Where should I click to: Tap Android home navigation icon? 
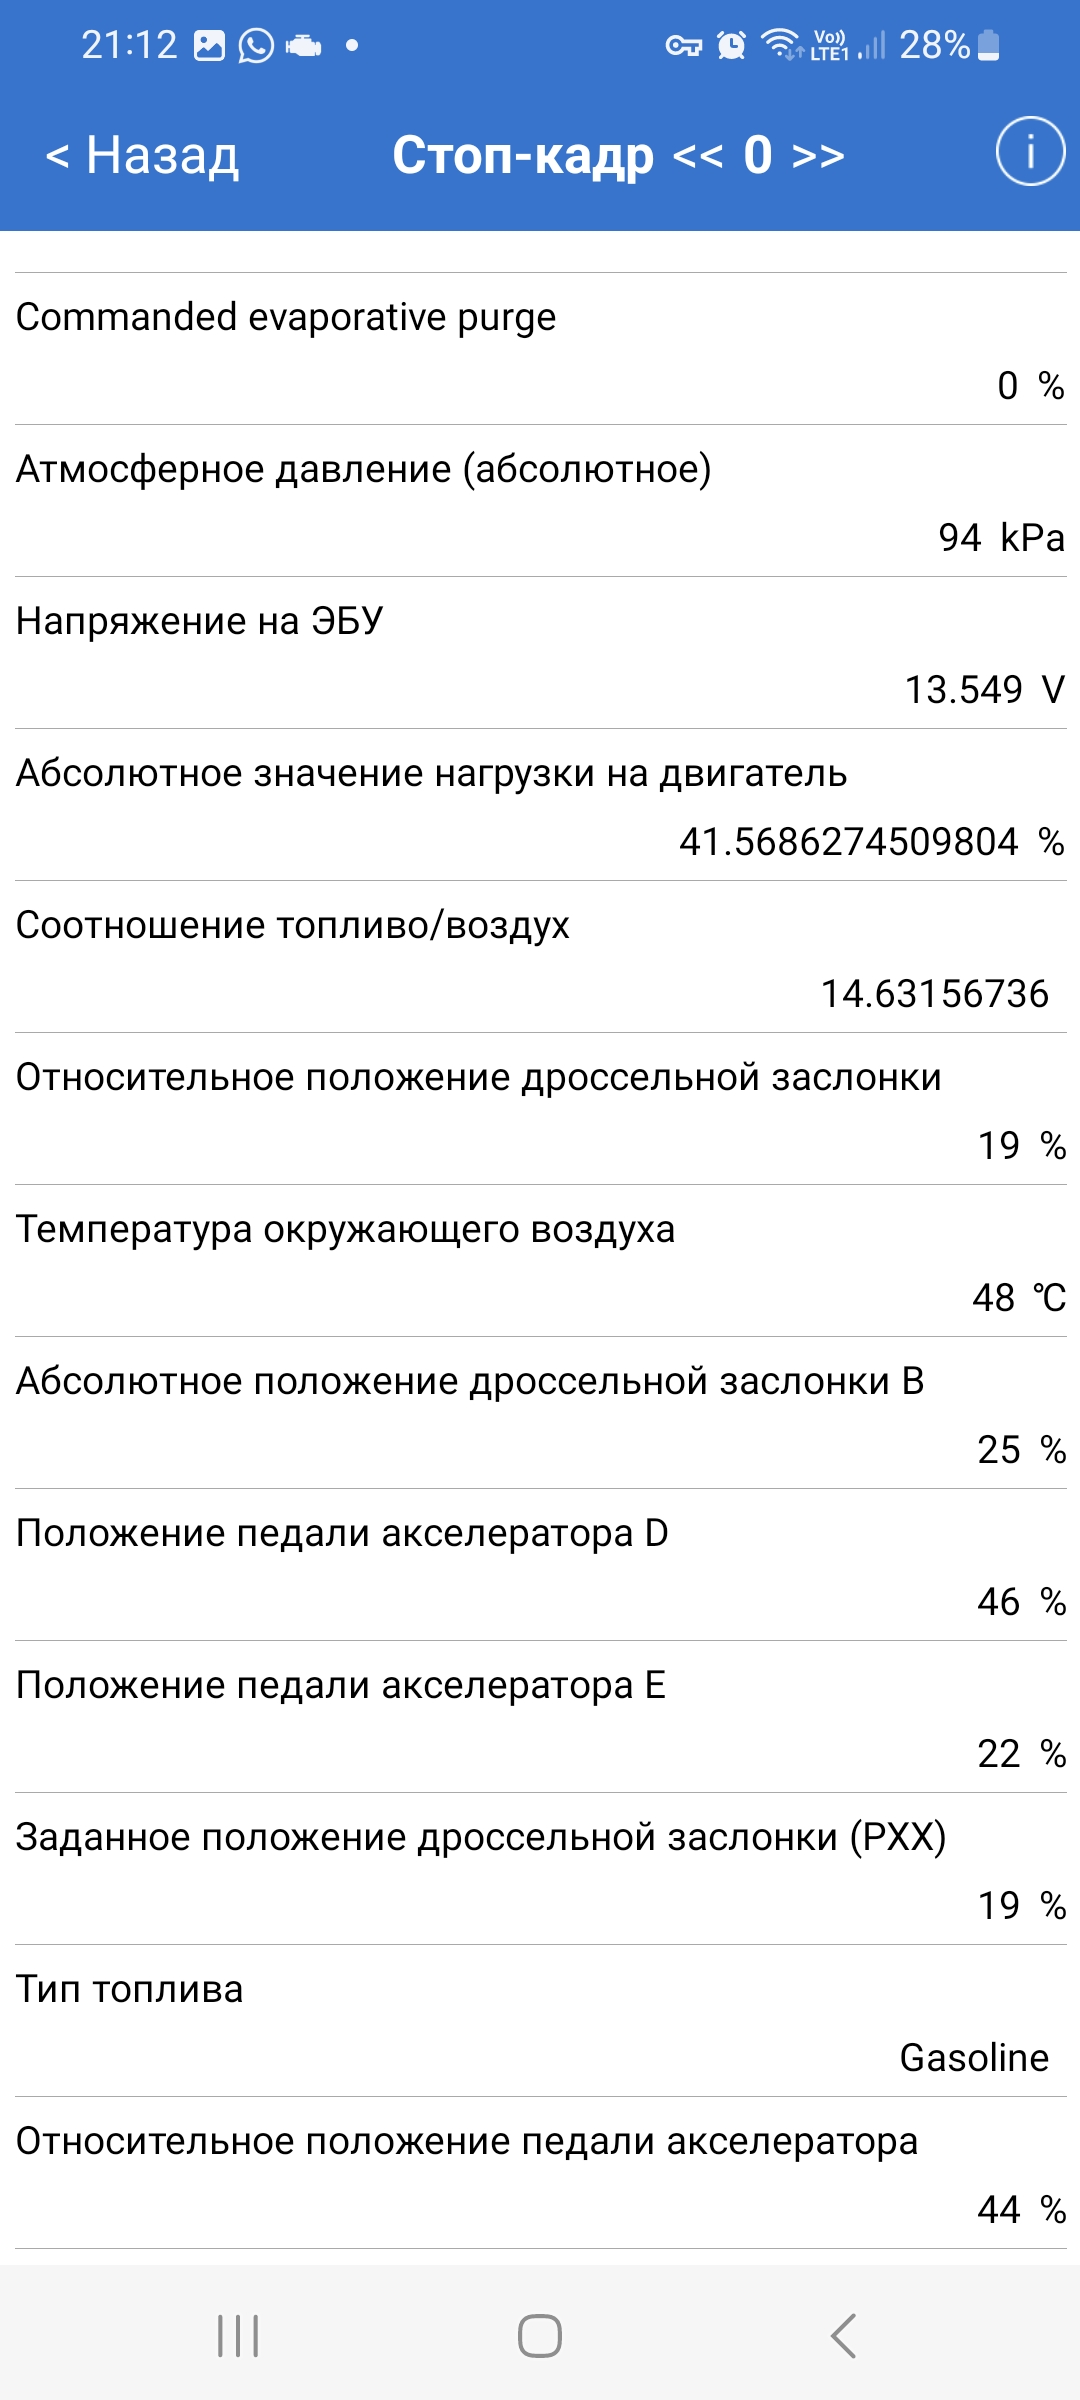pos(540,2336)
